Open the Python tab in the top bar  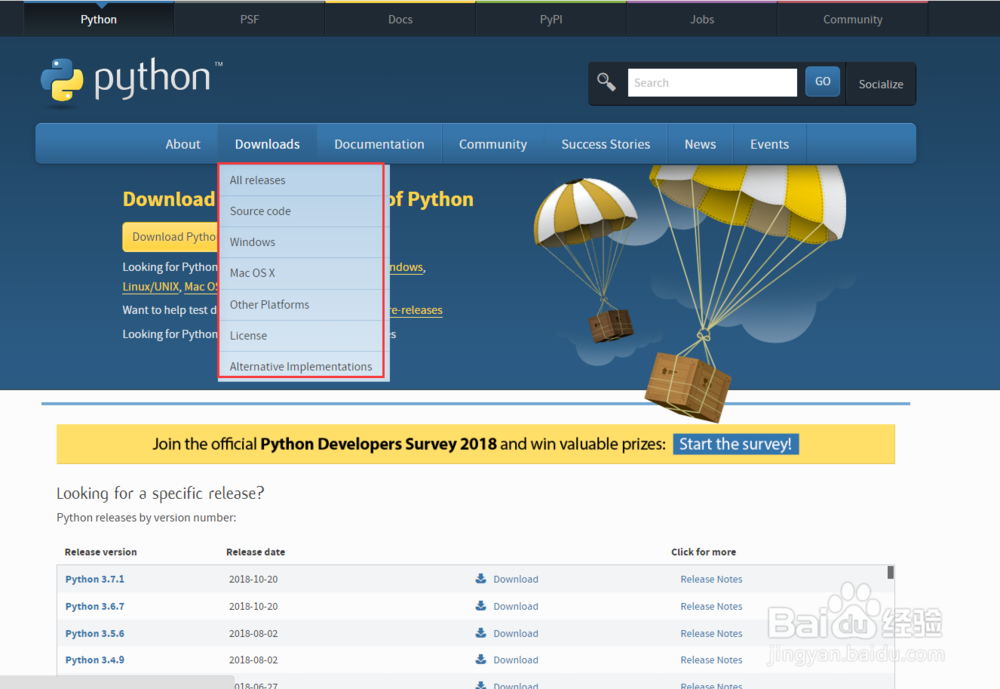[99, 19]
